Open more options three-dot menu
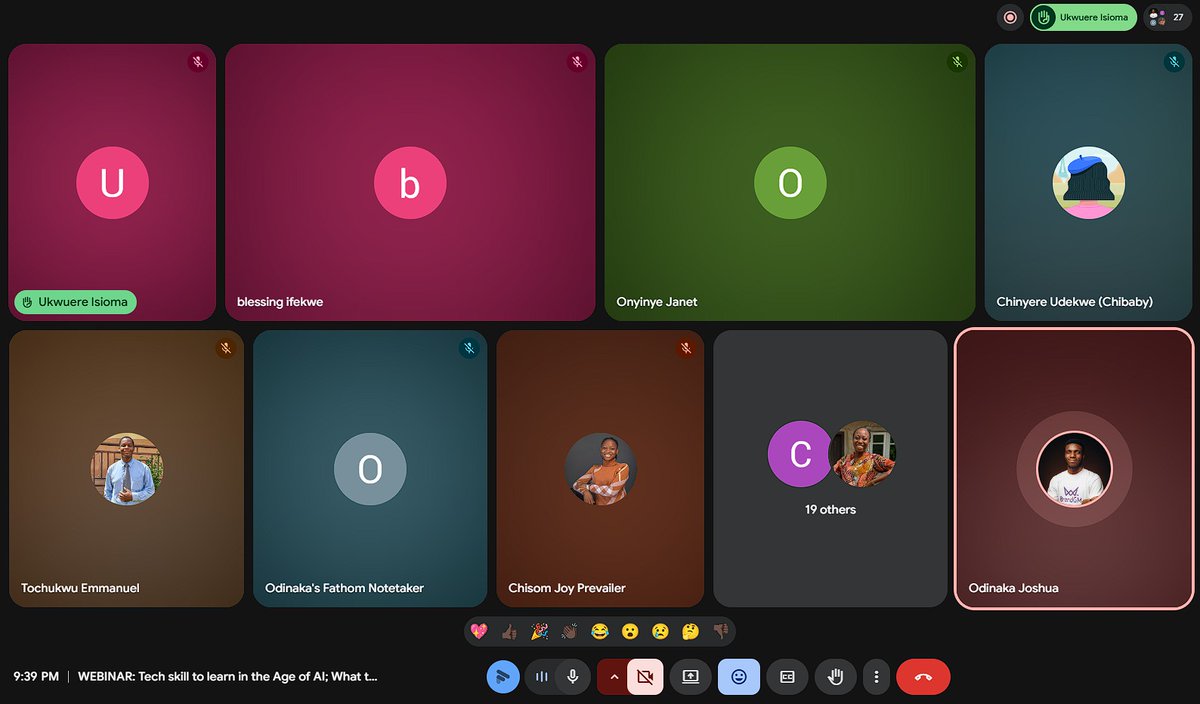 [876, 677]
